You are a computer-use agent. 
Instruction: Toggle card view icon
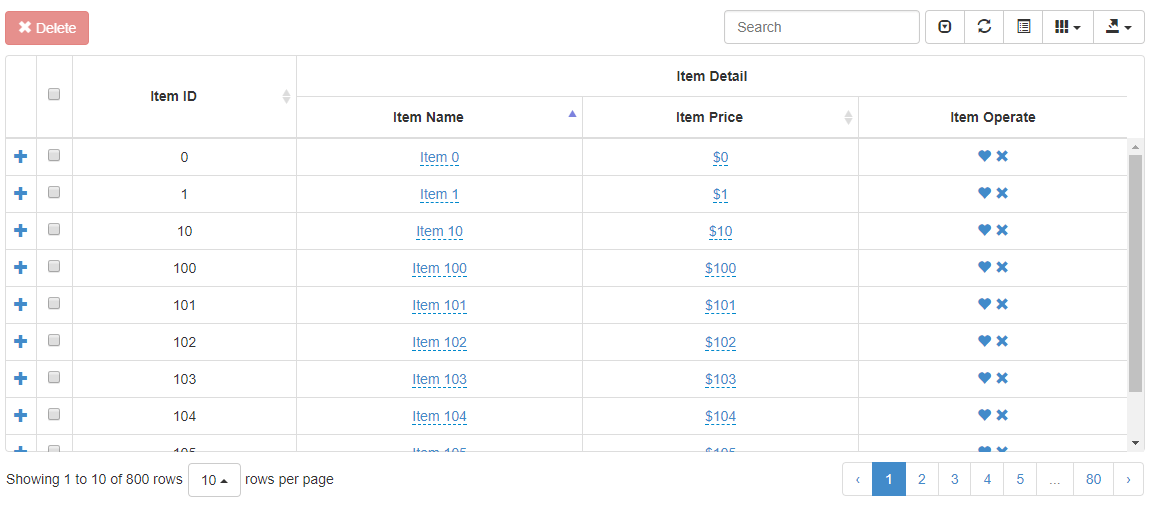click(1024, 27)
